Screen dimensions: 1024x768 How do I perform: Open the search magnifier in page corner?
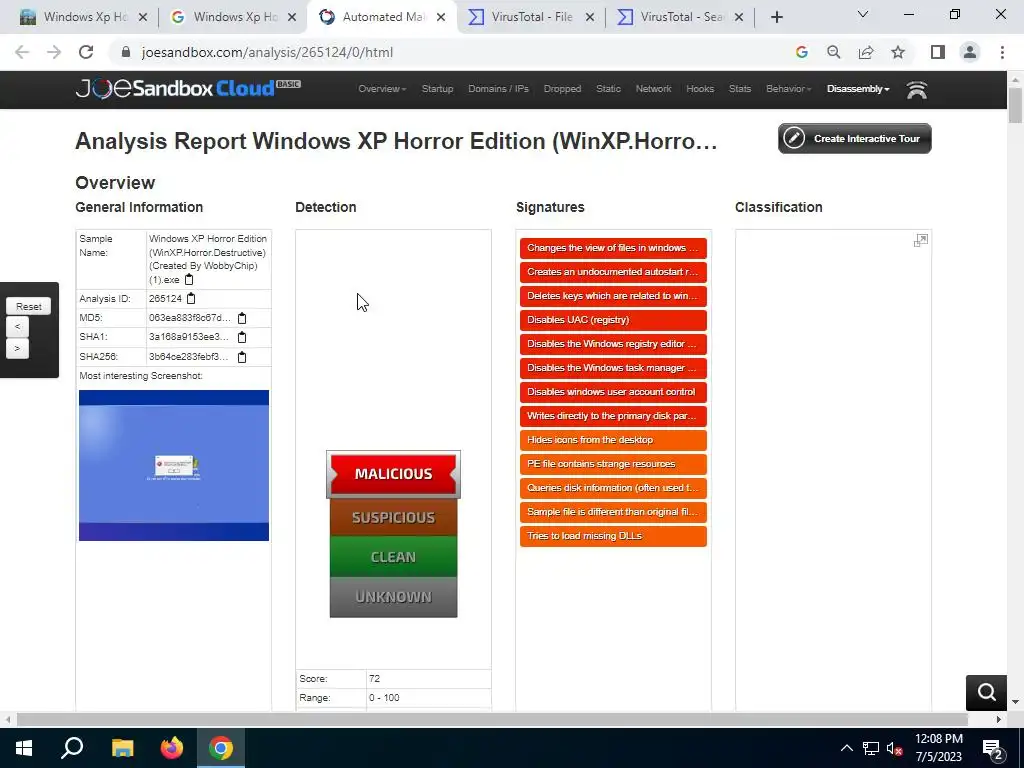[x=986, y=692]
